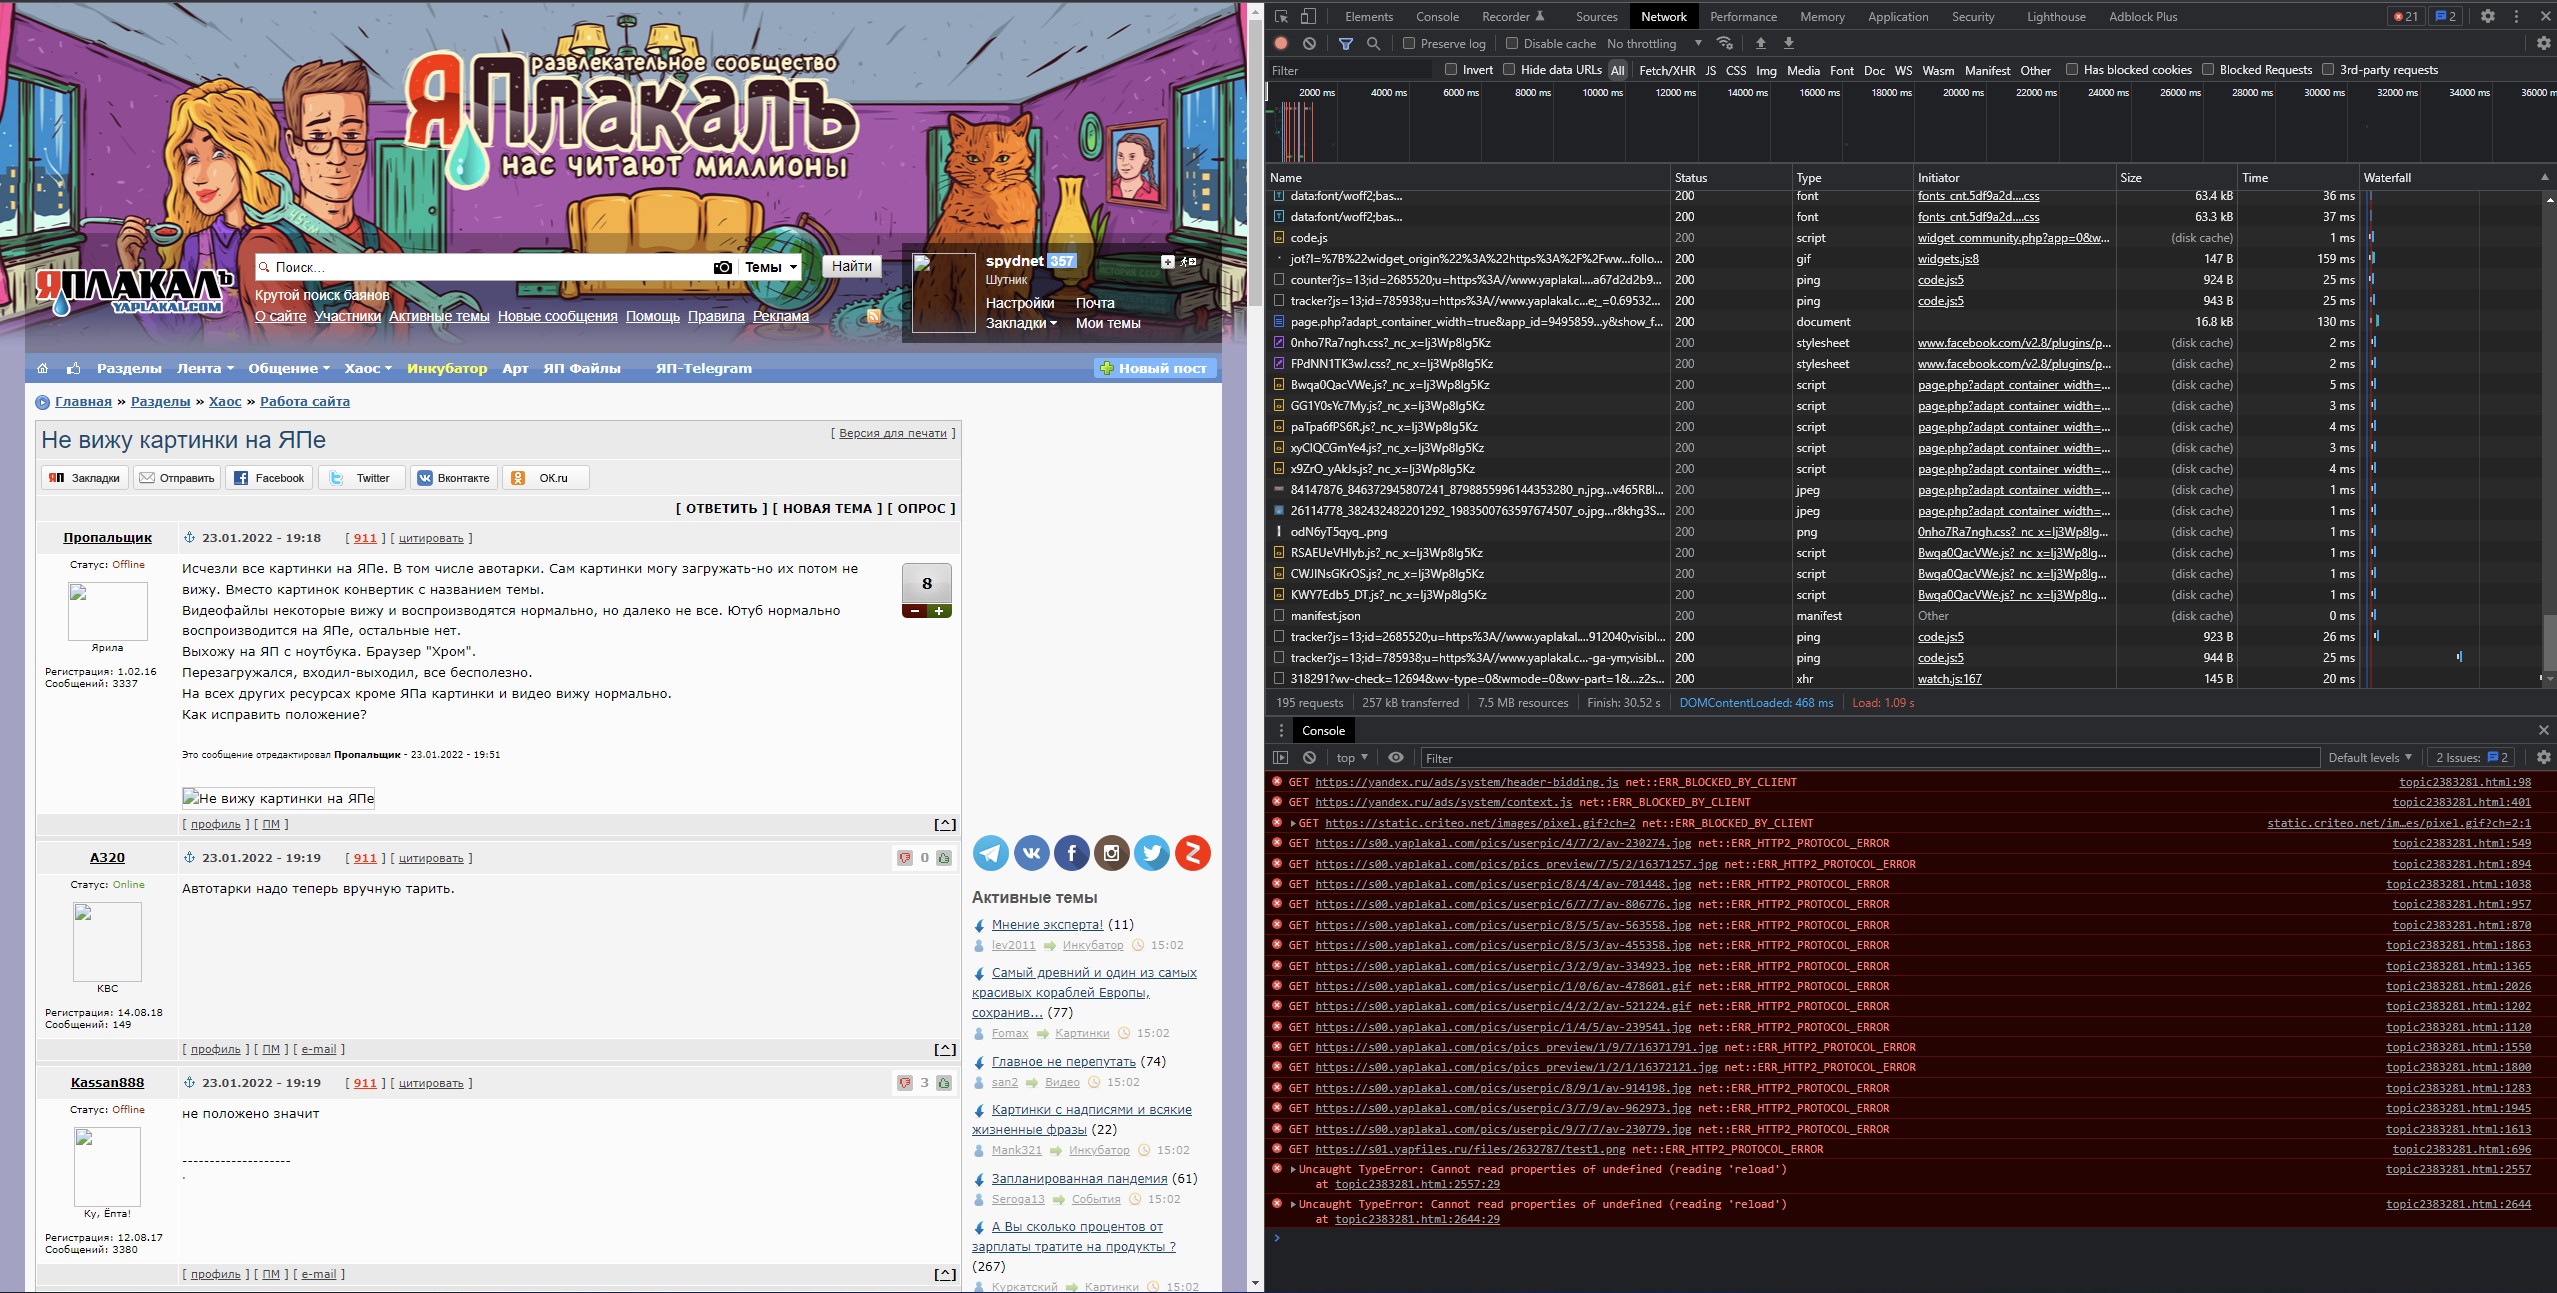Enable the Preserve log checkbox

click(x=1409, y=43)
